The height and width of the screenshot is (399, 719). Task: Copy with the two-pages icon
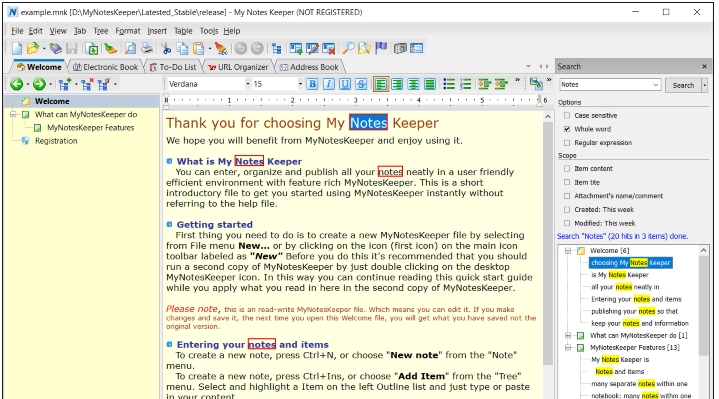pos(183,48)
